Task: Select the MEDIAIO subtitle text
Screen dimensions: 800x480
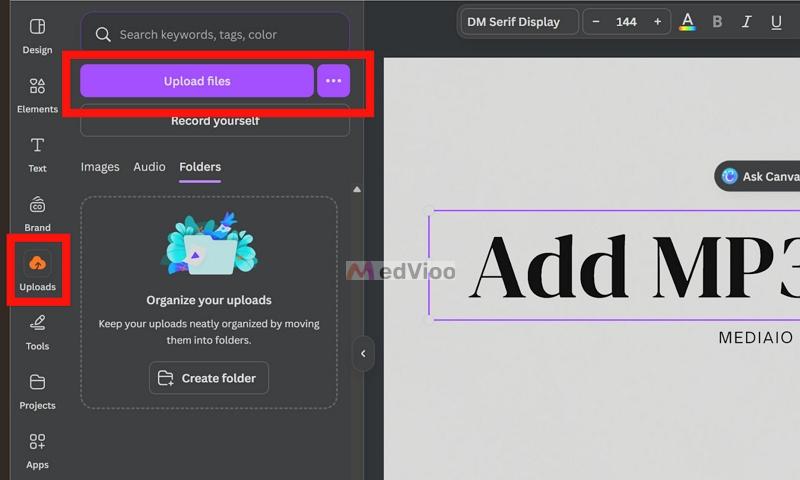Action: (x=756, y=338)
